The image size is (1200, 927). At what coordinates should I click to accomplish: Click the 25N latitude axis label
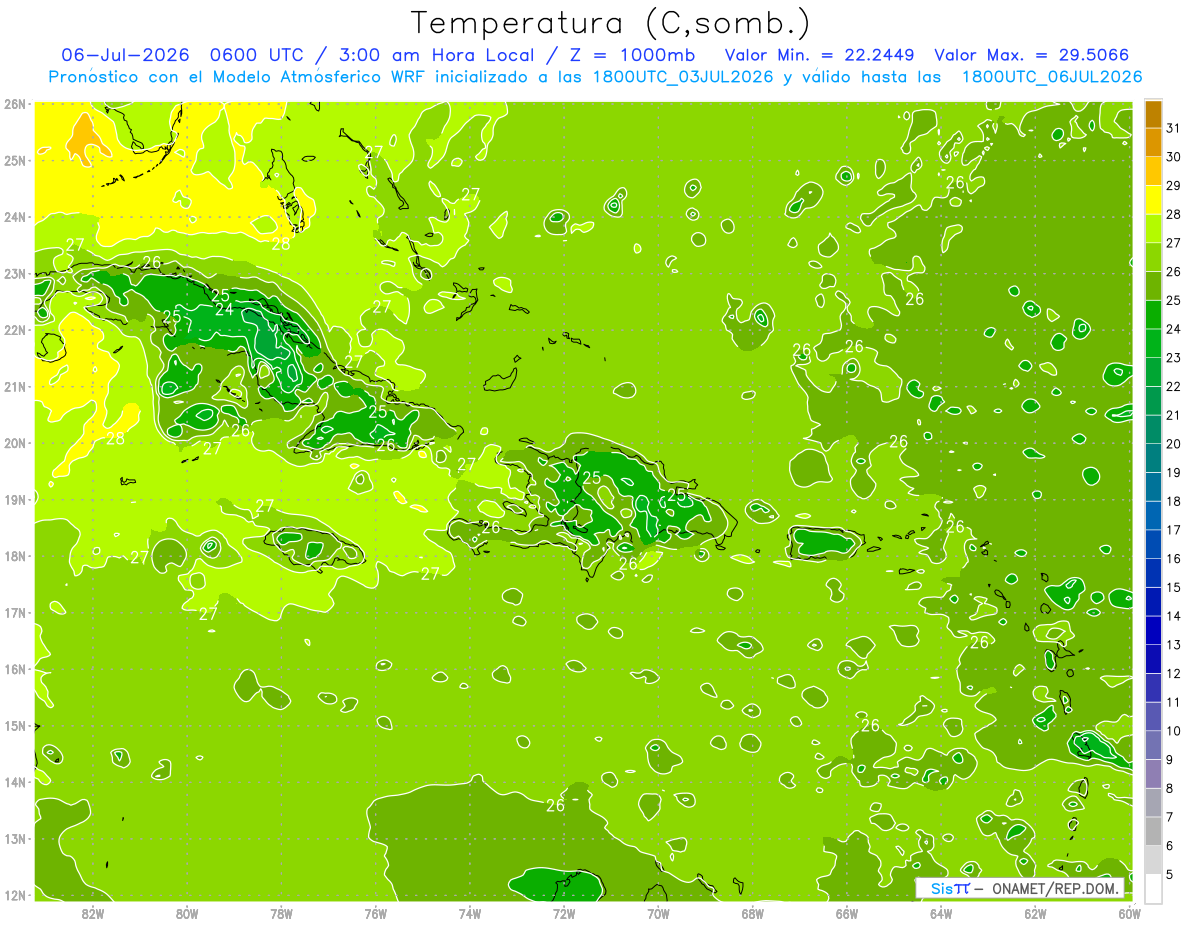tap(15, 160)
